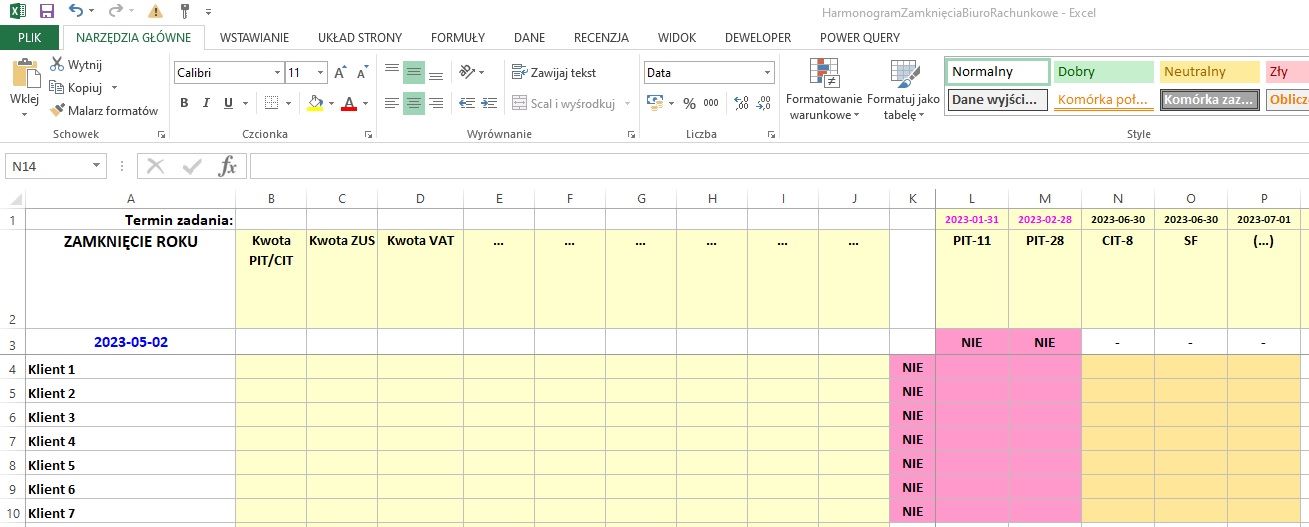
Task: Expand the fill color dropdown arrow
Action: click(x=331, y=103)
